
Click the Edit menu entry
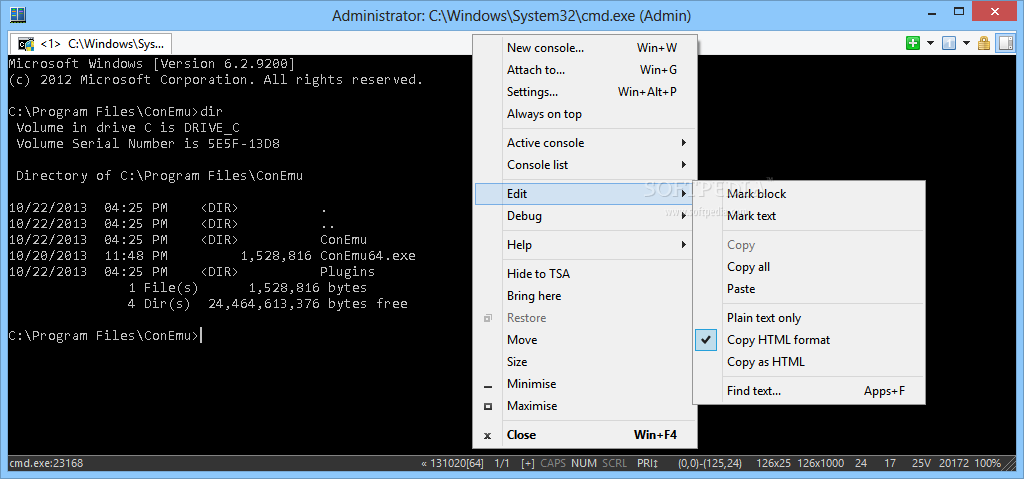pyautogui.click(x=584, y=194)
